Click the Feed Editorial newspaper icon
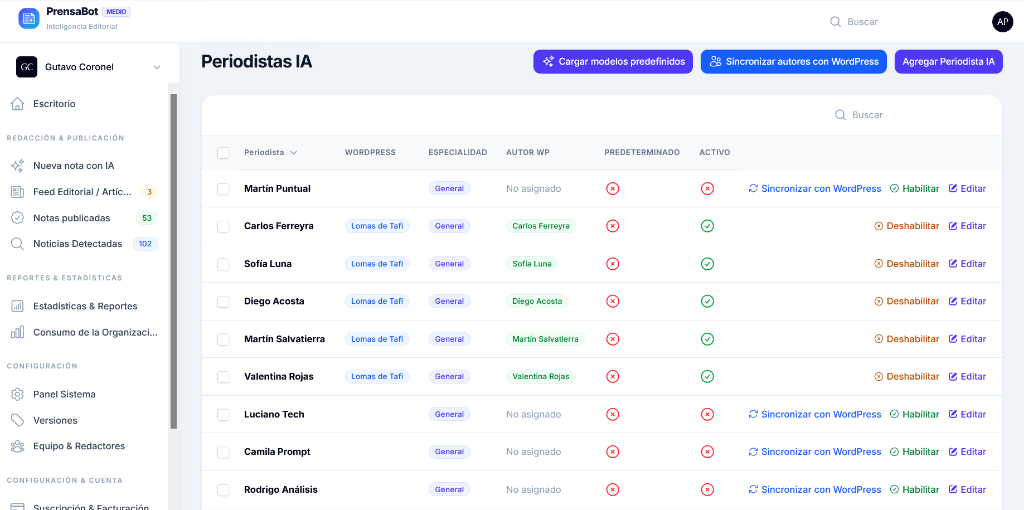 click(x=18, y=192)
